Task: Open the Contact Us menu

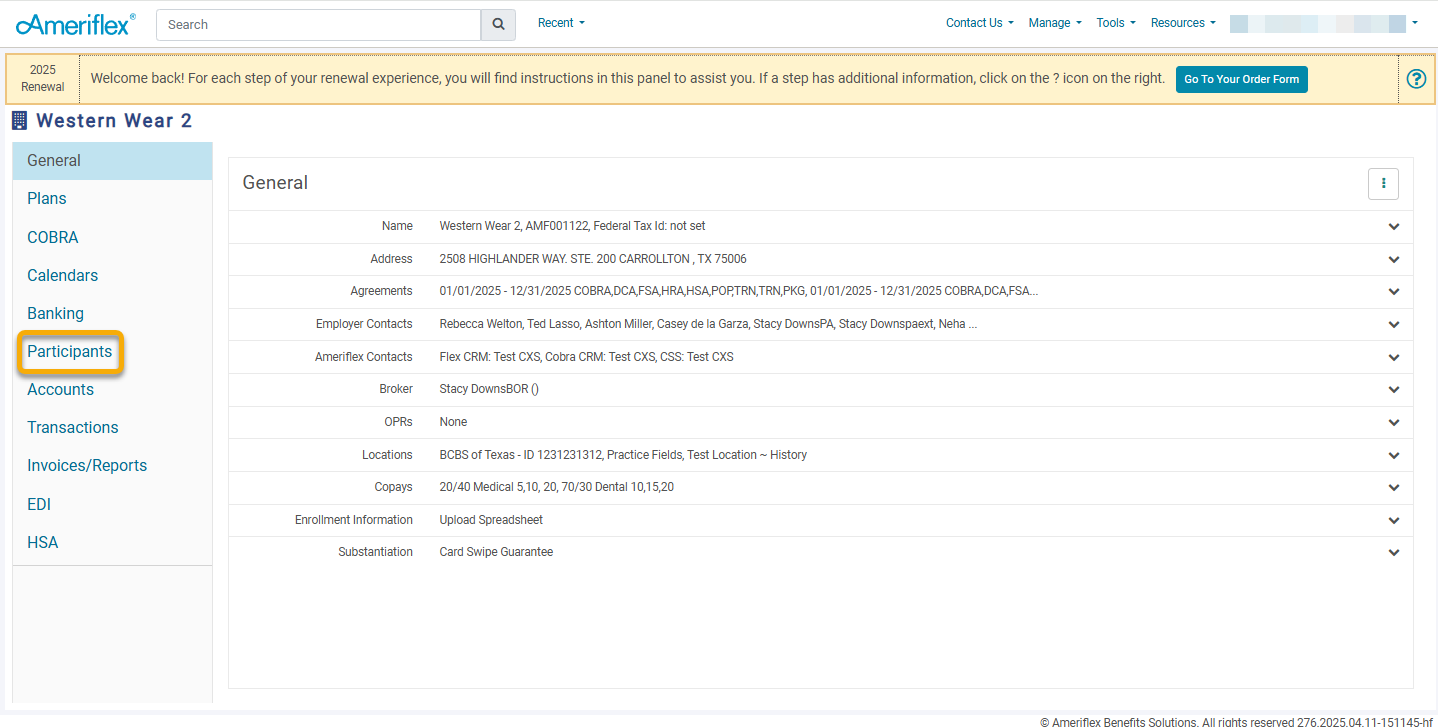Action: [979, 23]
